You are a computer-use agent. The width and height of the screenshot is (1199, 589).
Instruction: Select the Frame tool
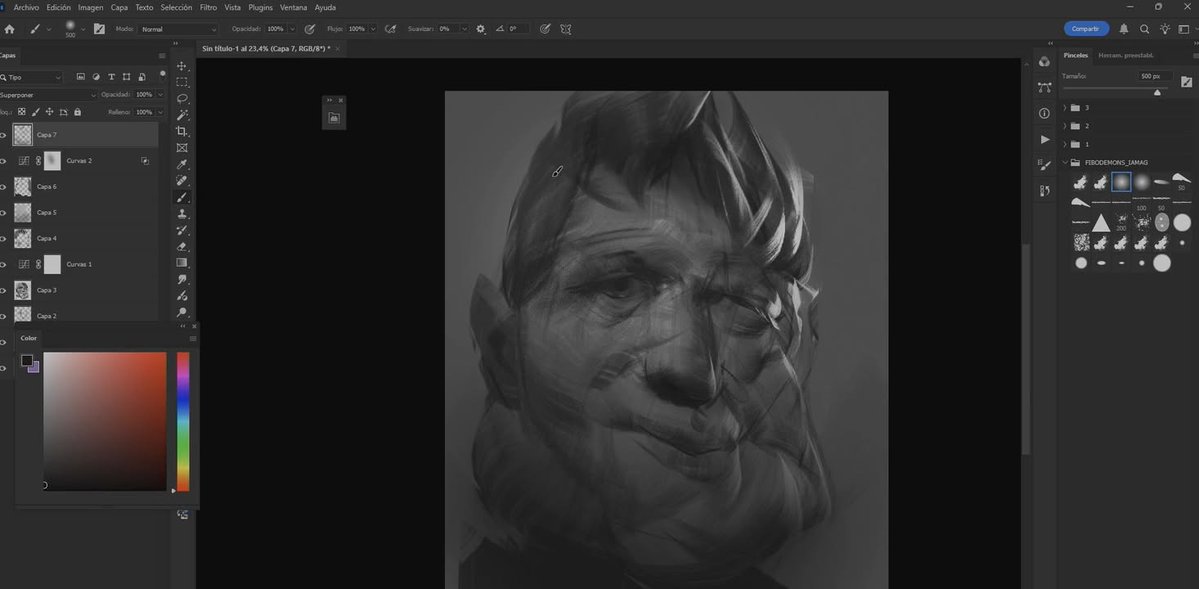coord(182,148)
